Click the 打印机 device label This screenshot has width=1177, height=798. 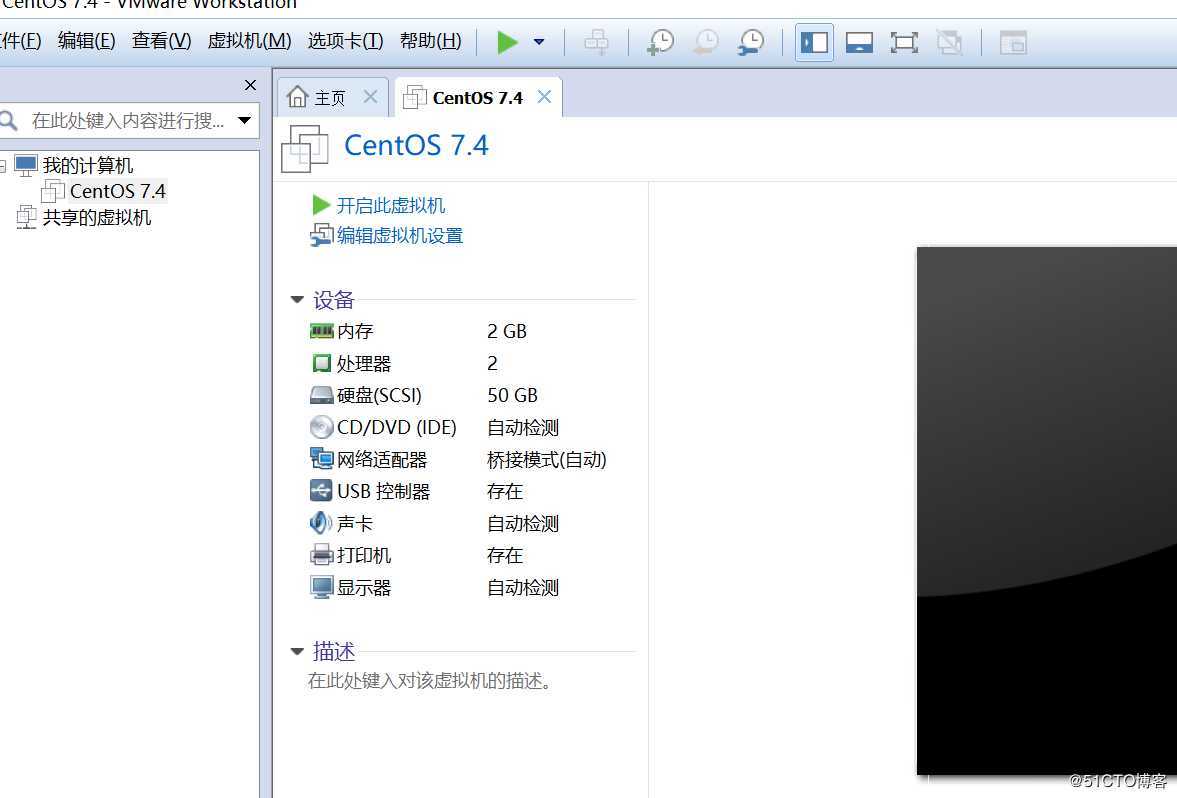click(x=363, y=556)
